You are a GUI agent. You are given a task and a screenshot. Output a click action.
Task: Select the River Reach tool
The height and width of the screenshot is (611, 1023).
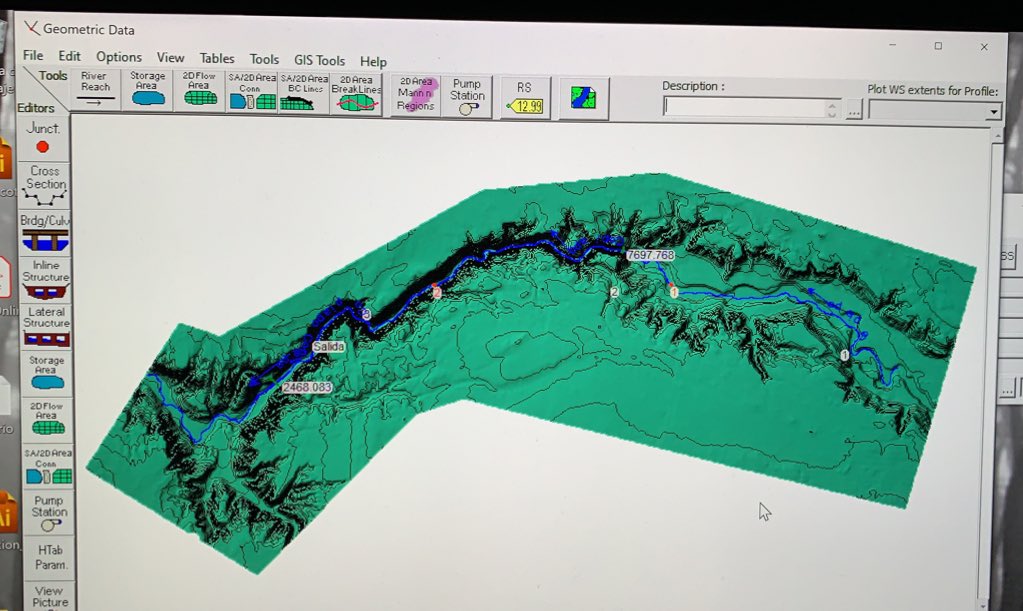(96, 89)
